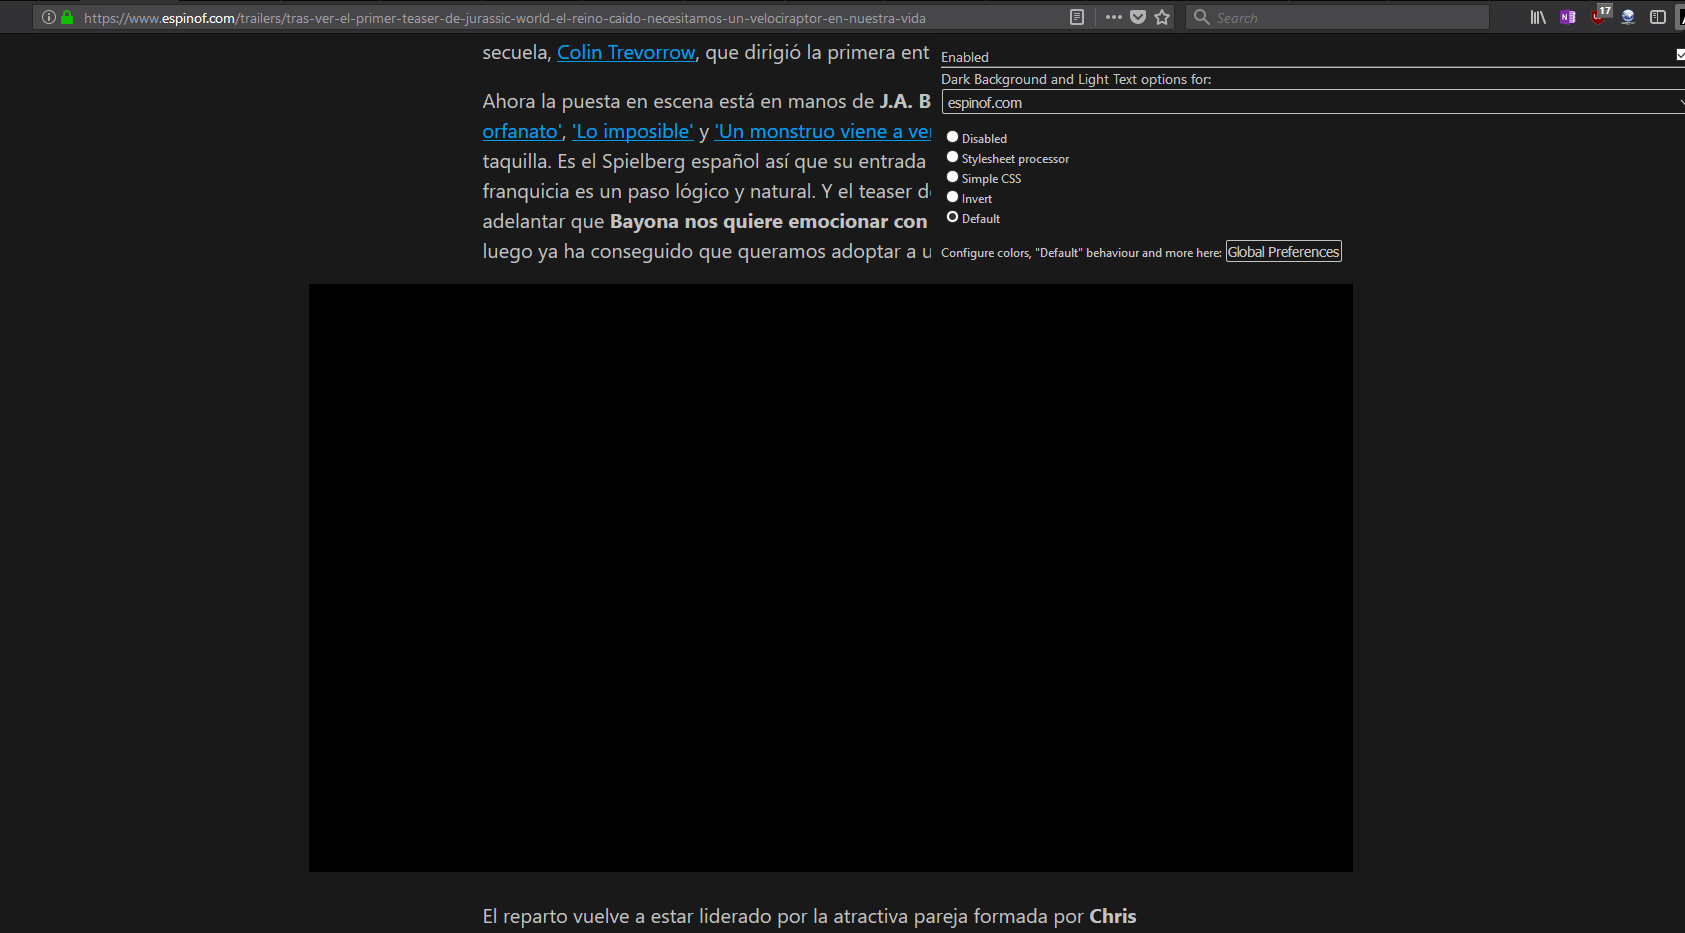Choose the Invert radio option
1685x933 pixels.
click(952, 197)
